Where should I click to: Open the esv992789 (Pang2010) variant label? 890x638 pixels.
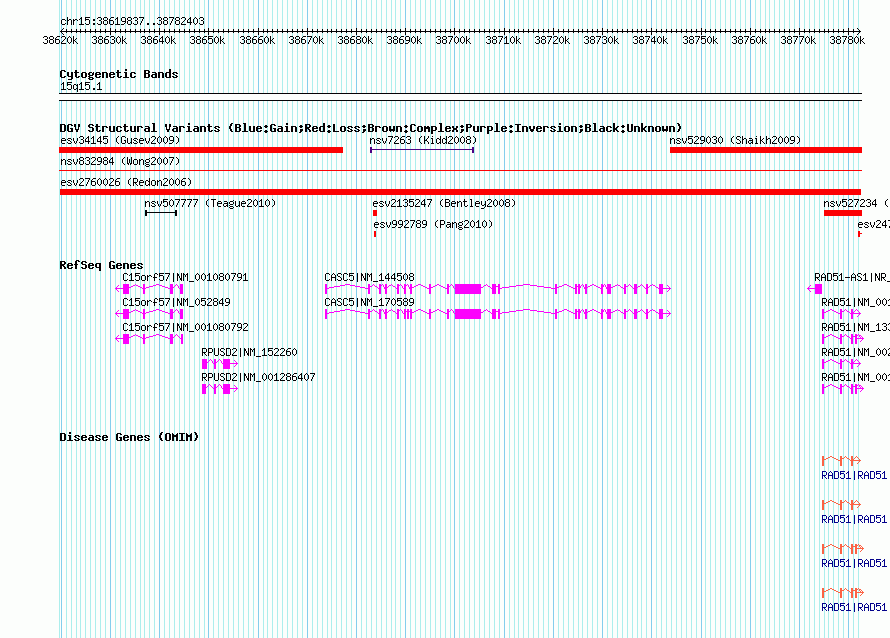point(433,224)
